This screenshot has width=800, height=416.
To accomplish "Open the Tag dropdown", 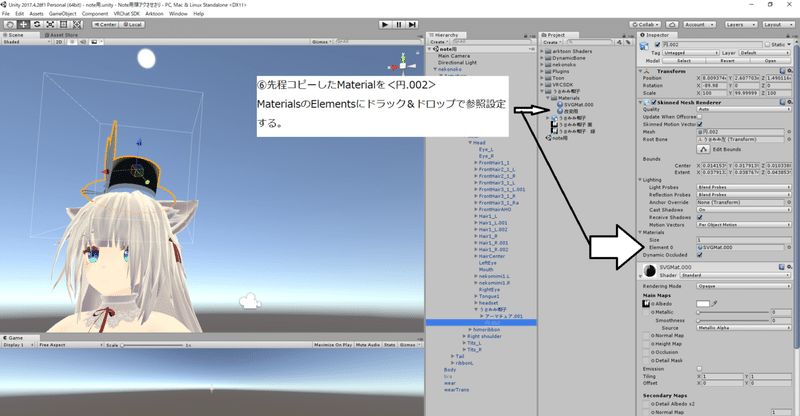I will [691, 53].
